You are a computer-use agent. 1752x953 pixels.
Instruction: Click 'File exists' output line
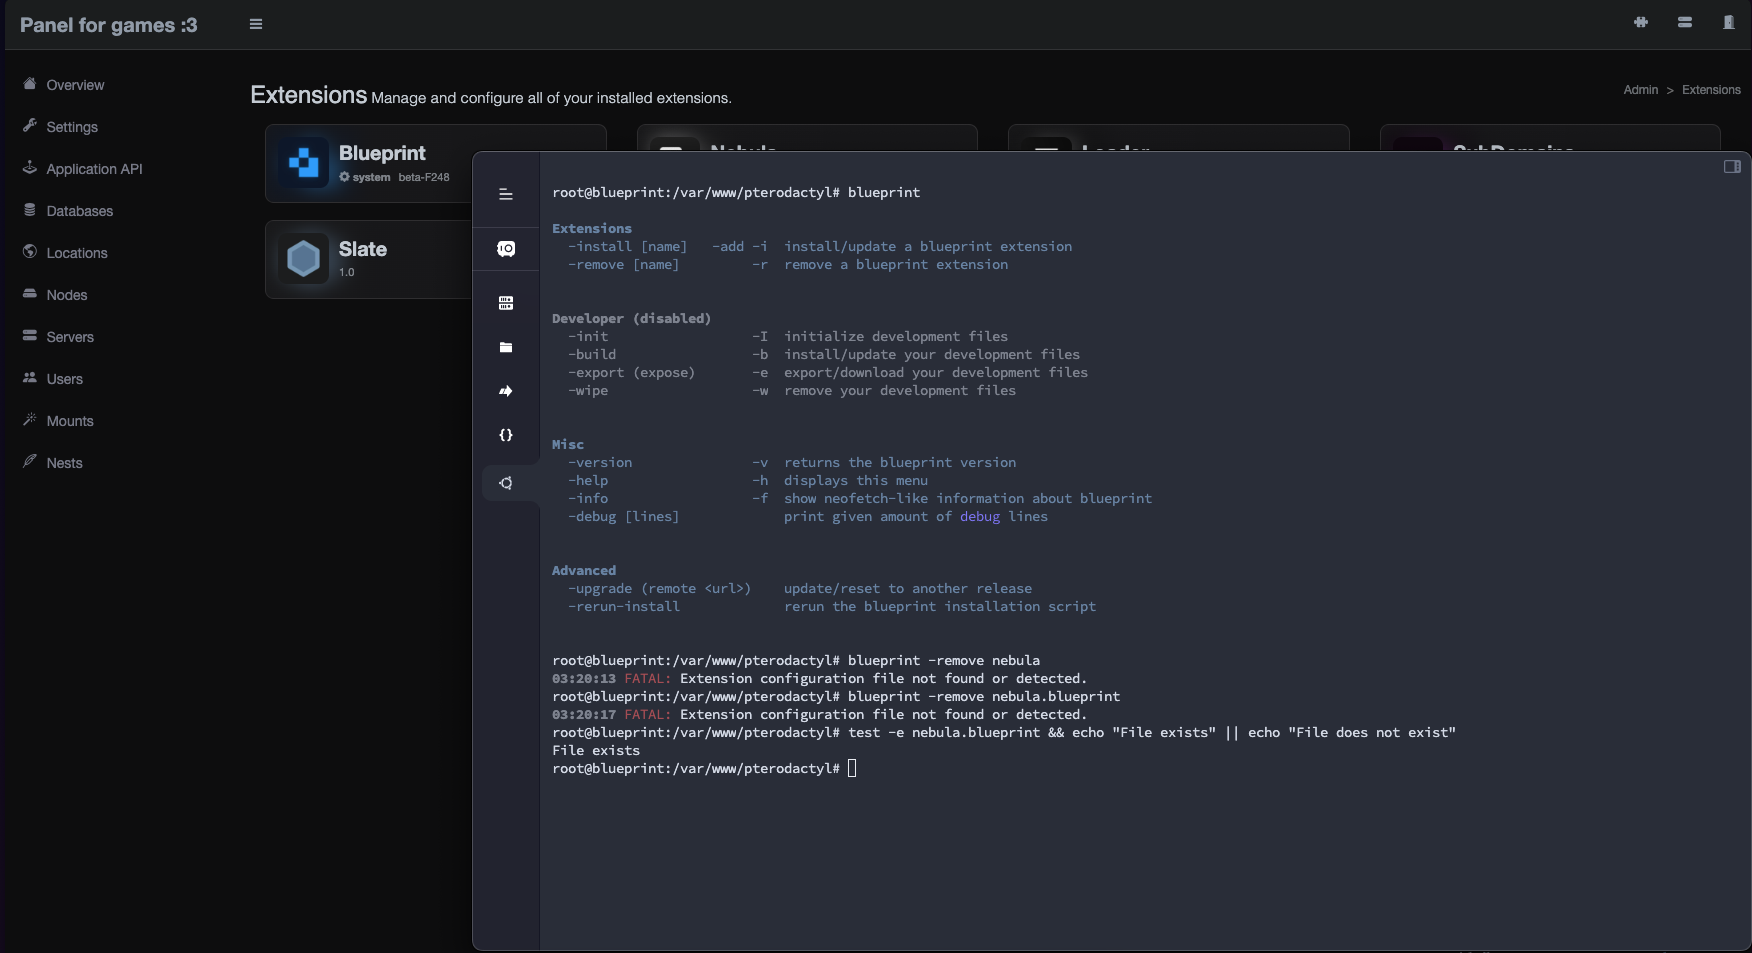click(596, 750)
